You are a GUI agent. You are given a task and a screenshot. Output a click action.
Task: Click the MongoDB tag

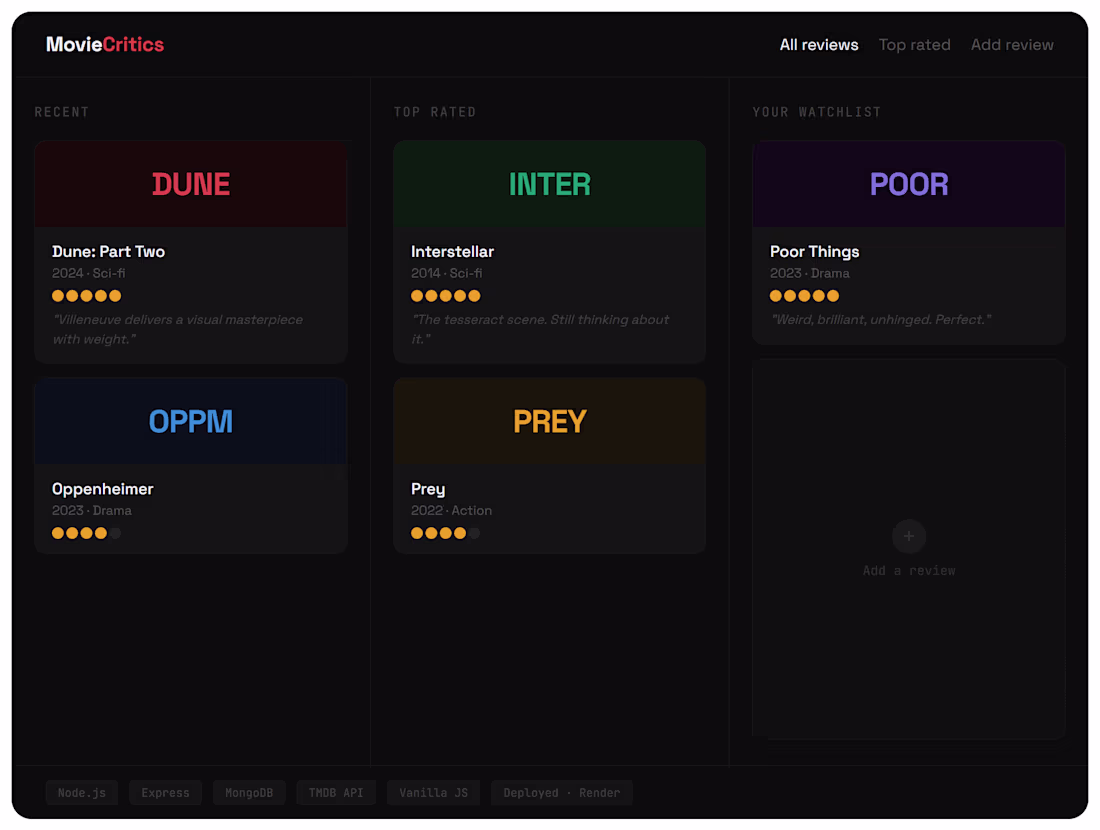coord(249,792)
